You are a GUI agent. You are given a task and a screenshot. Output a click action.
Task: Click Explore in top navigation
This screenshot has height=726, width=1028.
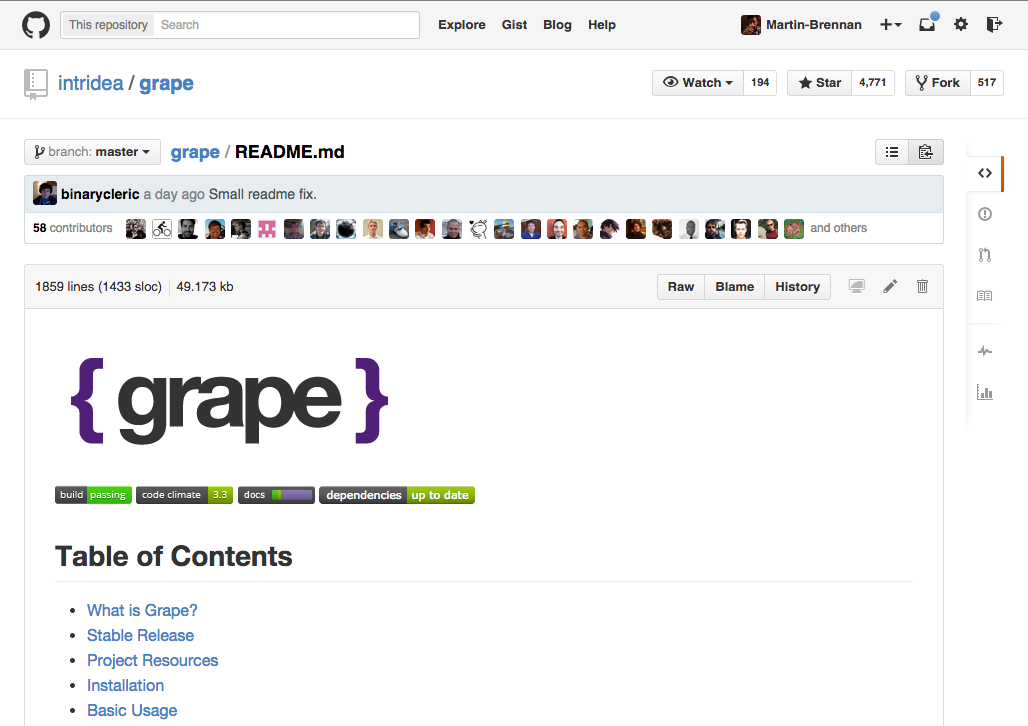(462, 25)
